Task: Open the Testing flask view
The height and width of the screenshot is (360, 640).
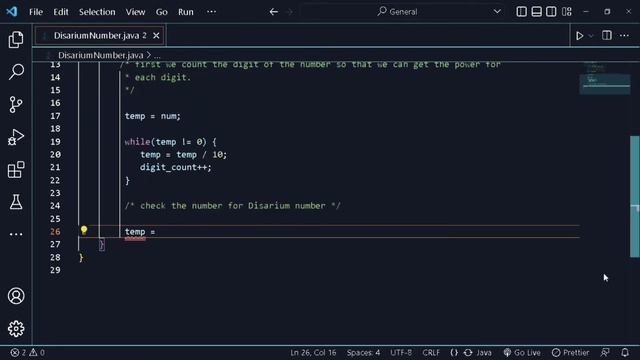Action: pos(16,202)
